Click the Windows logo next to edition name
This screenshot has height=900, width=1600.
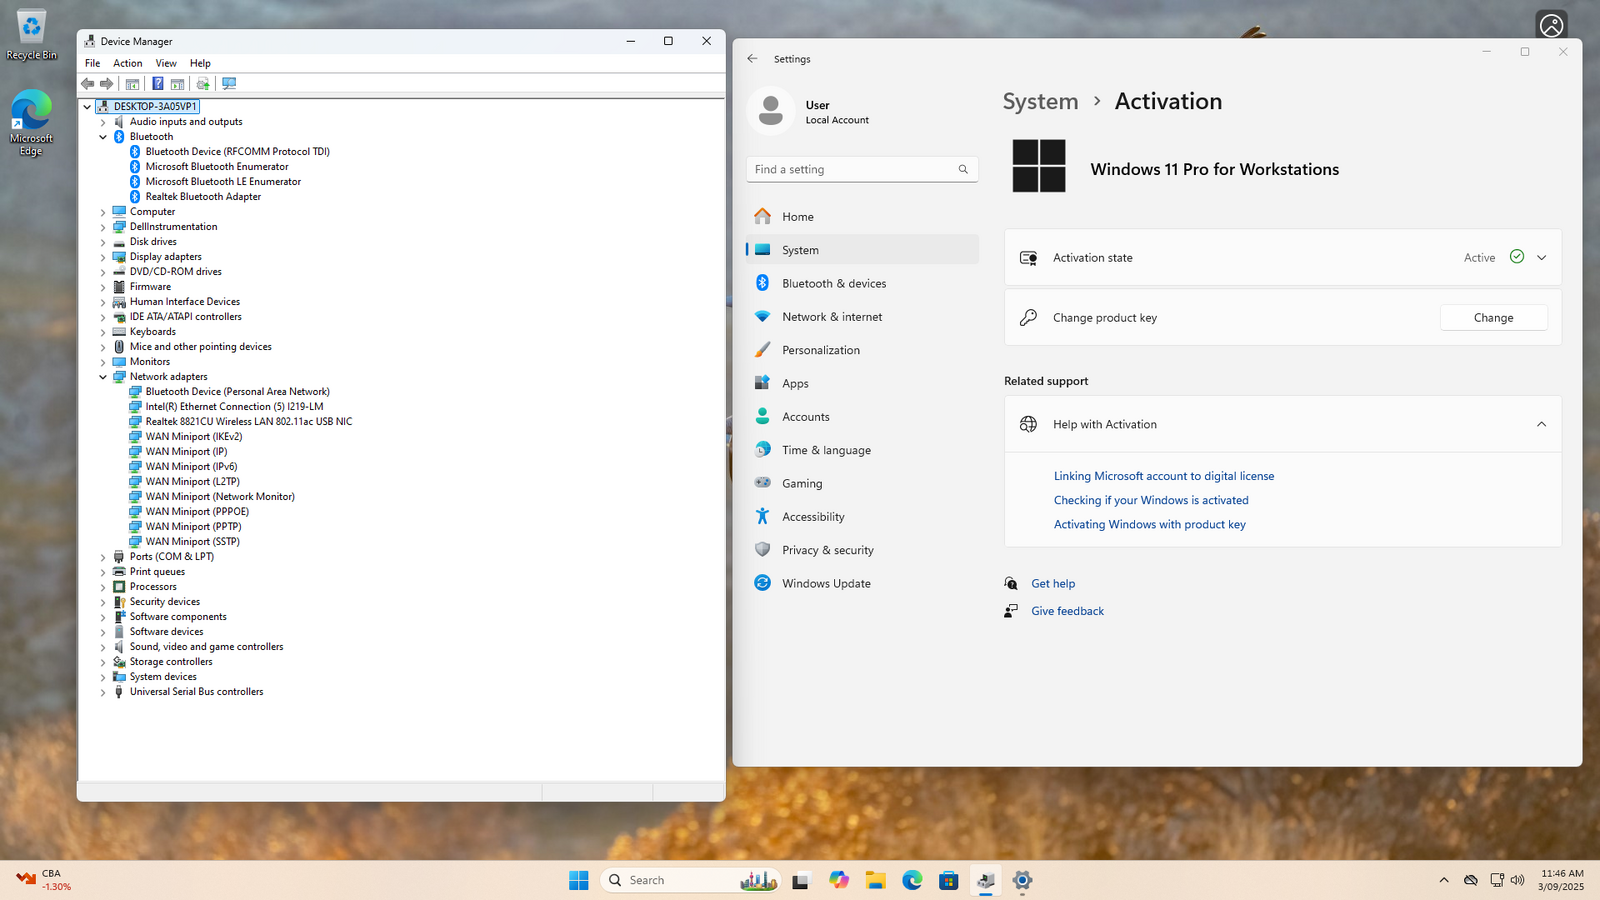(x=1039, y=166)
